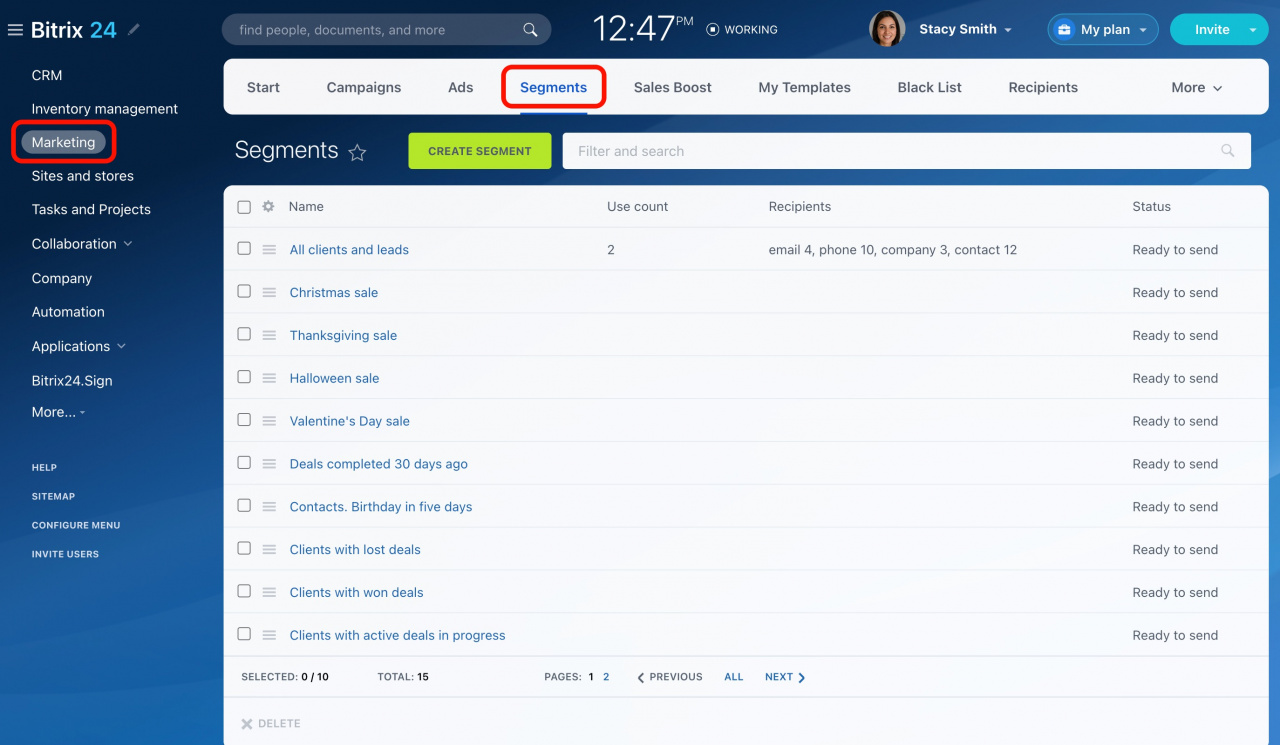Click the 12:47 time clock
Screen dimensions: 1280x745
coord(643,29)
